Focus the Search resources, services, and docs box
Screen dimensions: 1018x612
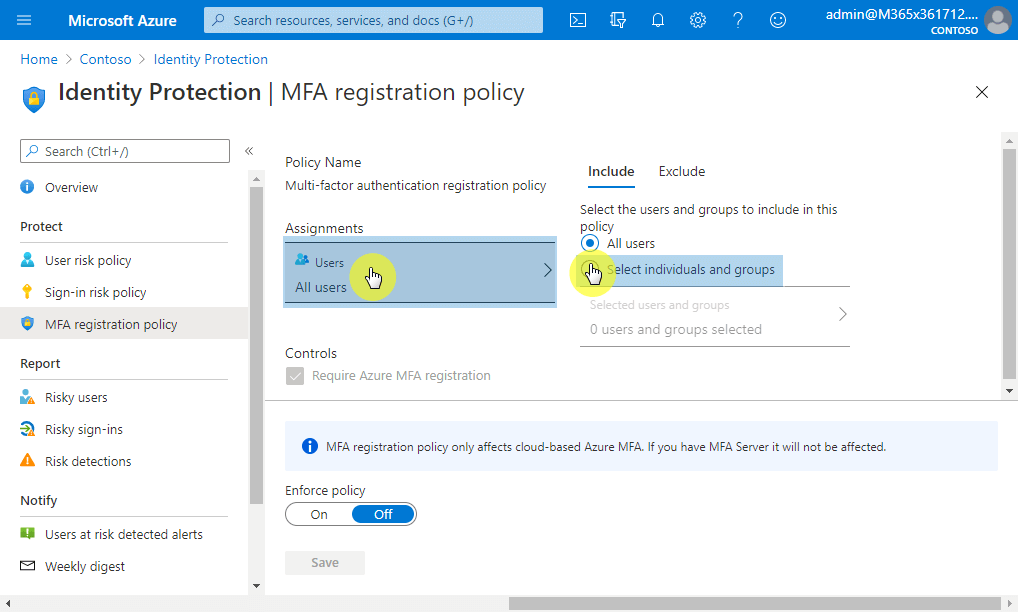[x=373, y=20]
